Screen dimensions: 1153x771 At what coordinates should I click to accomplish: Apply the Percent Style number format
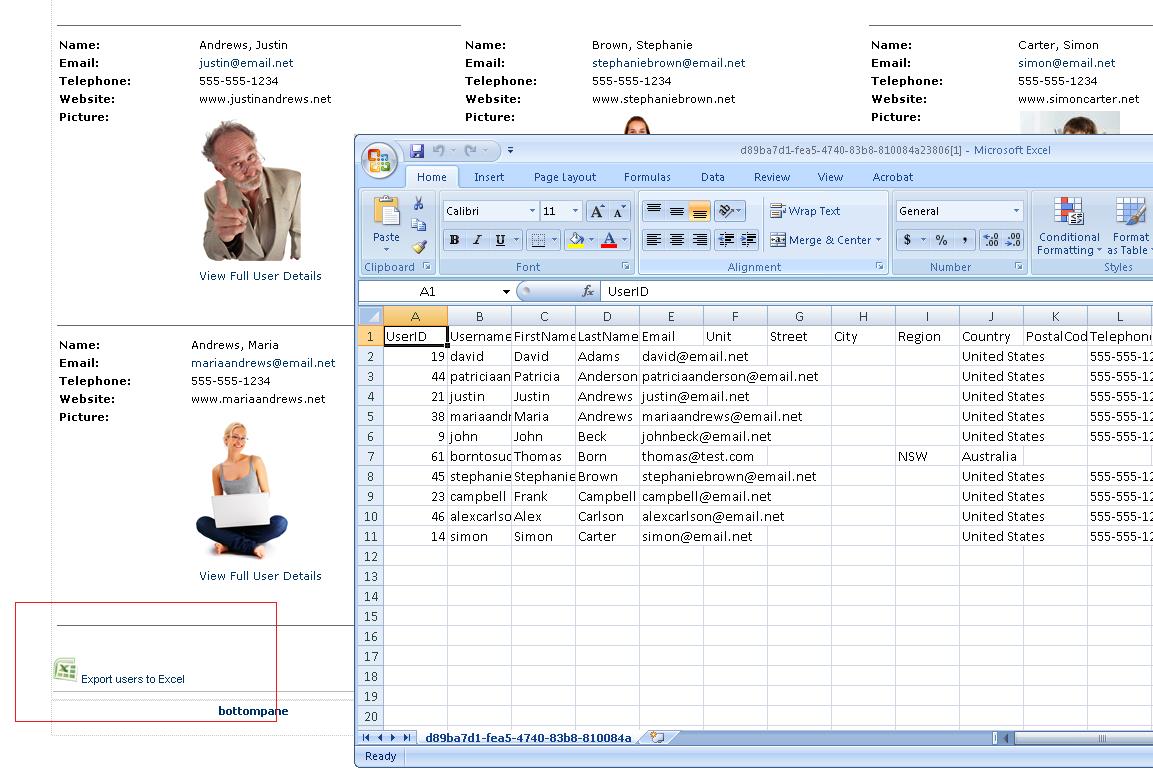(941, 240)
